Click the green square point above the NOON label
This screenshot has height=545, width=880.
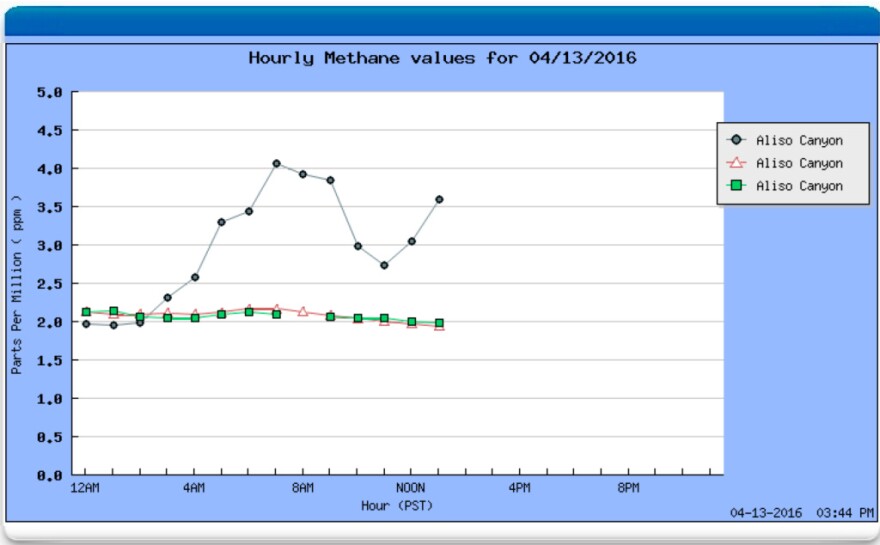412,322
